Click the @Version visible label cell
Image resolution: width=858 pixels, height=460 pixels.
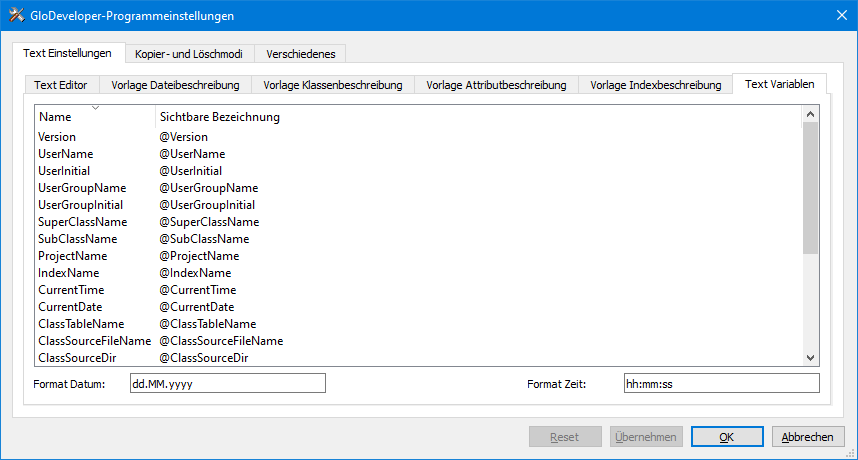[184, 137]
